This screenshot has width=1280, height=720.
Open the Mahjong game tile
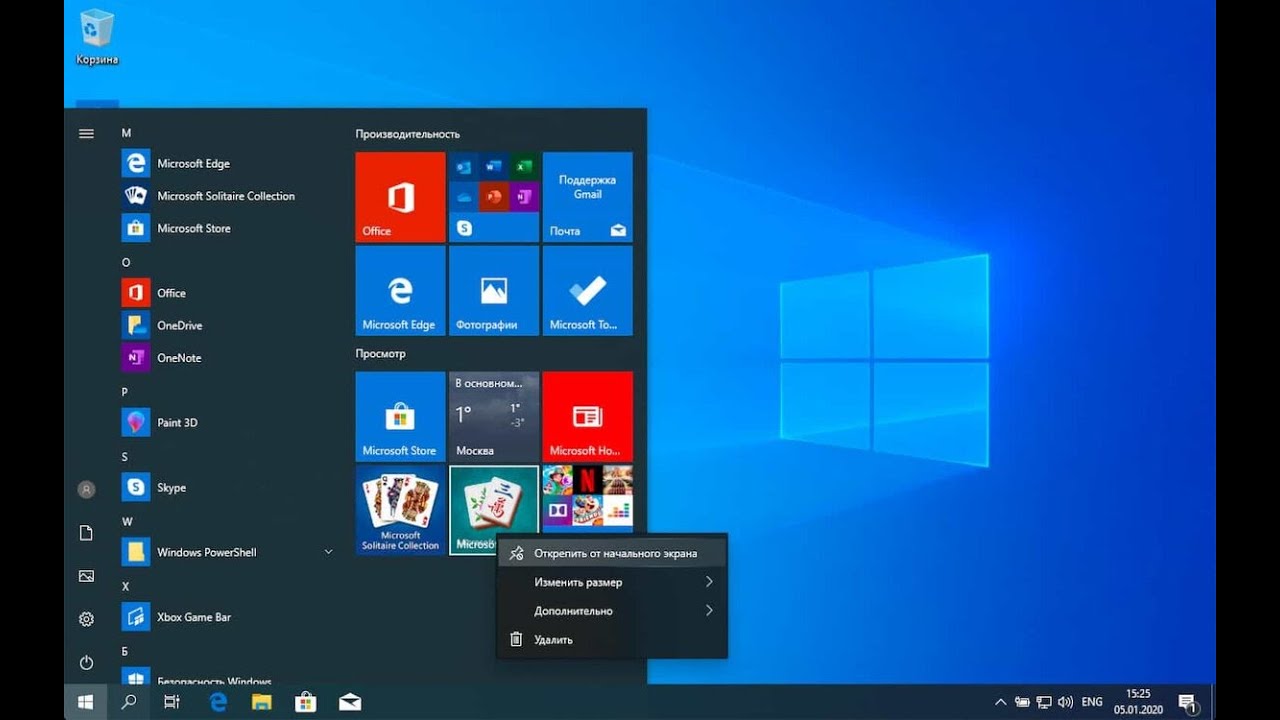[x=494, y=509]
